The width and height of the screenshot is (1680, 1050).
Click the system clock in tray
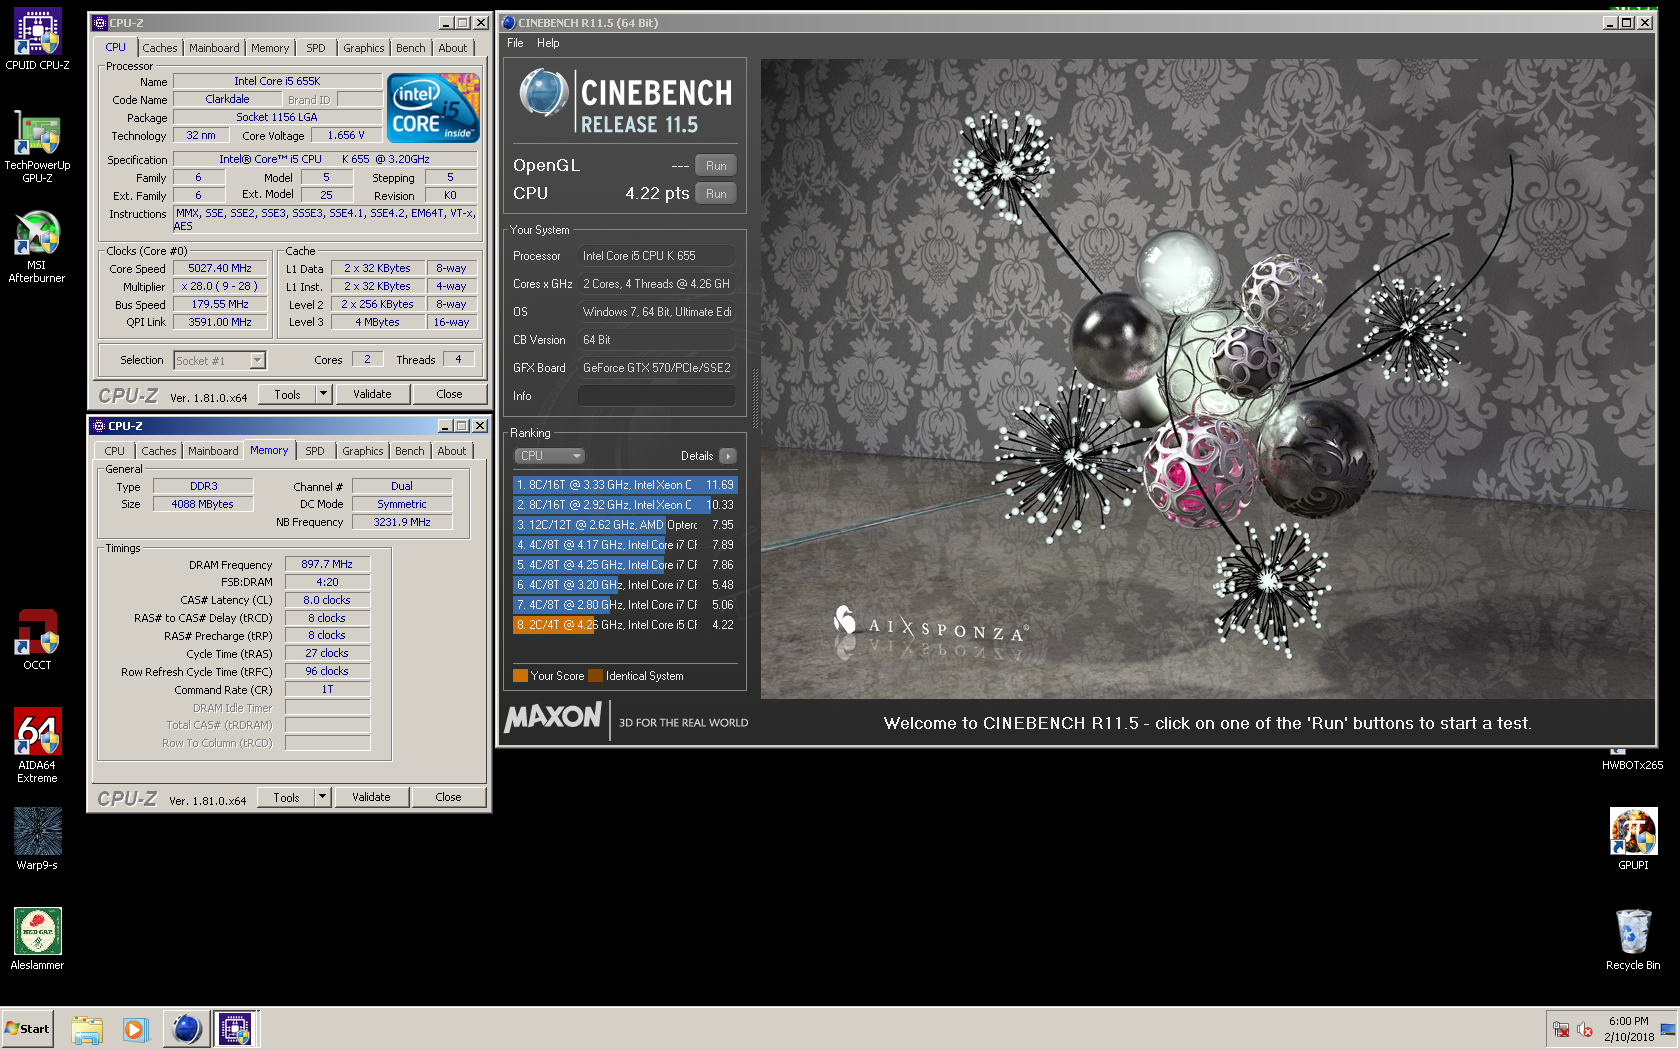tap(1628, 1029)
